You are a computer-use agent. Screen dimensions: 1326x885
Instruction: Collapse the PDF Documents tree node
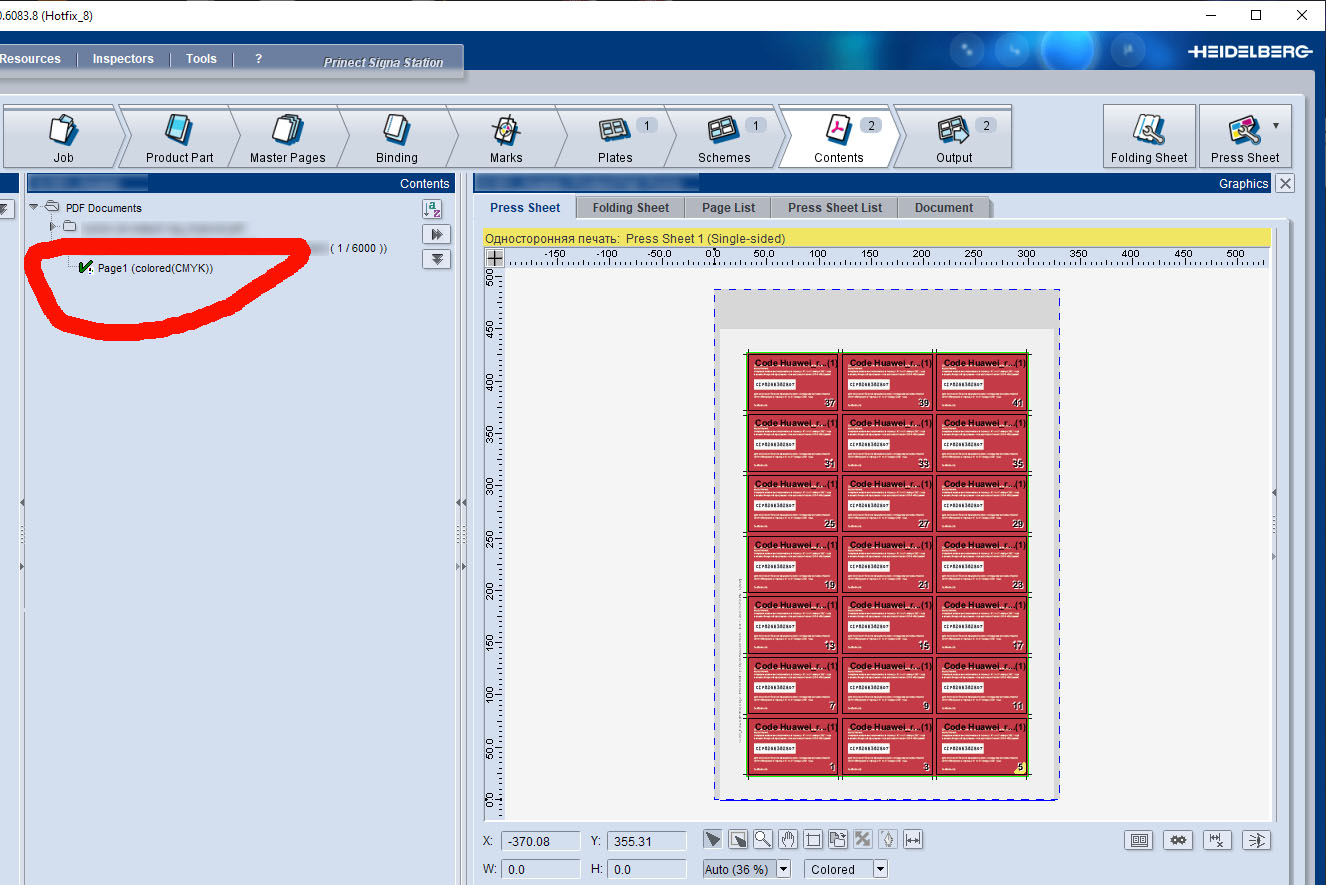35,207
